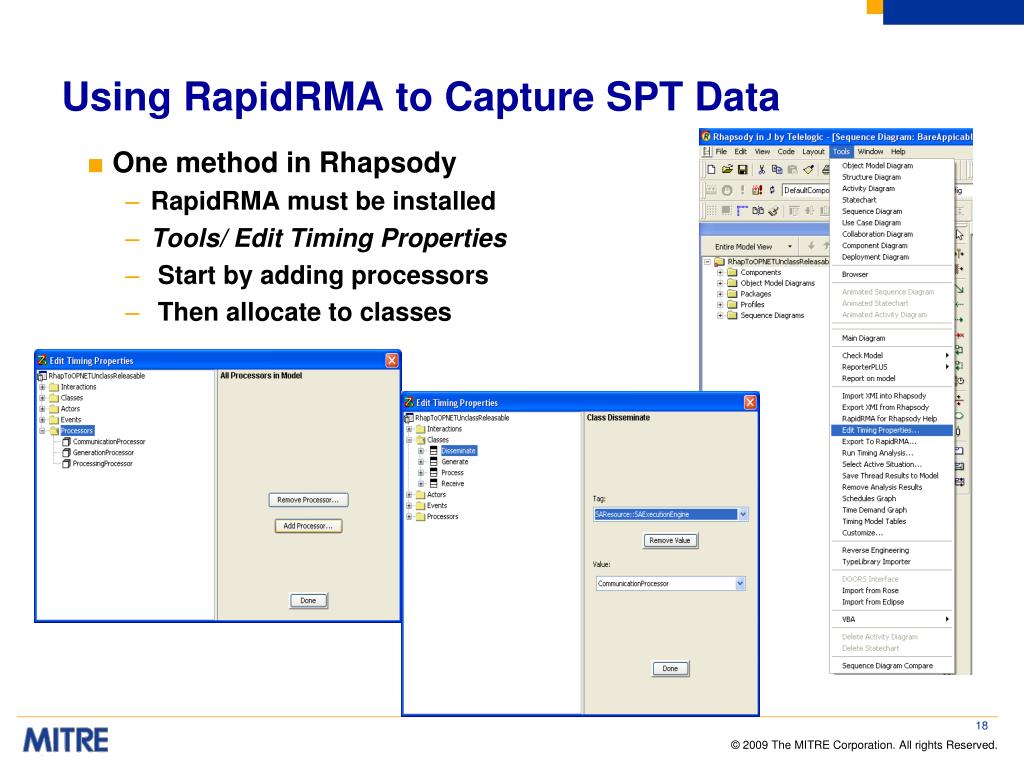The image size is (1024, 768).
Task: Click the Remove Processor button
Action: (308, 500)
